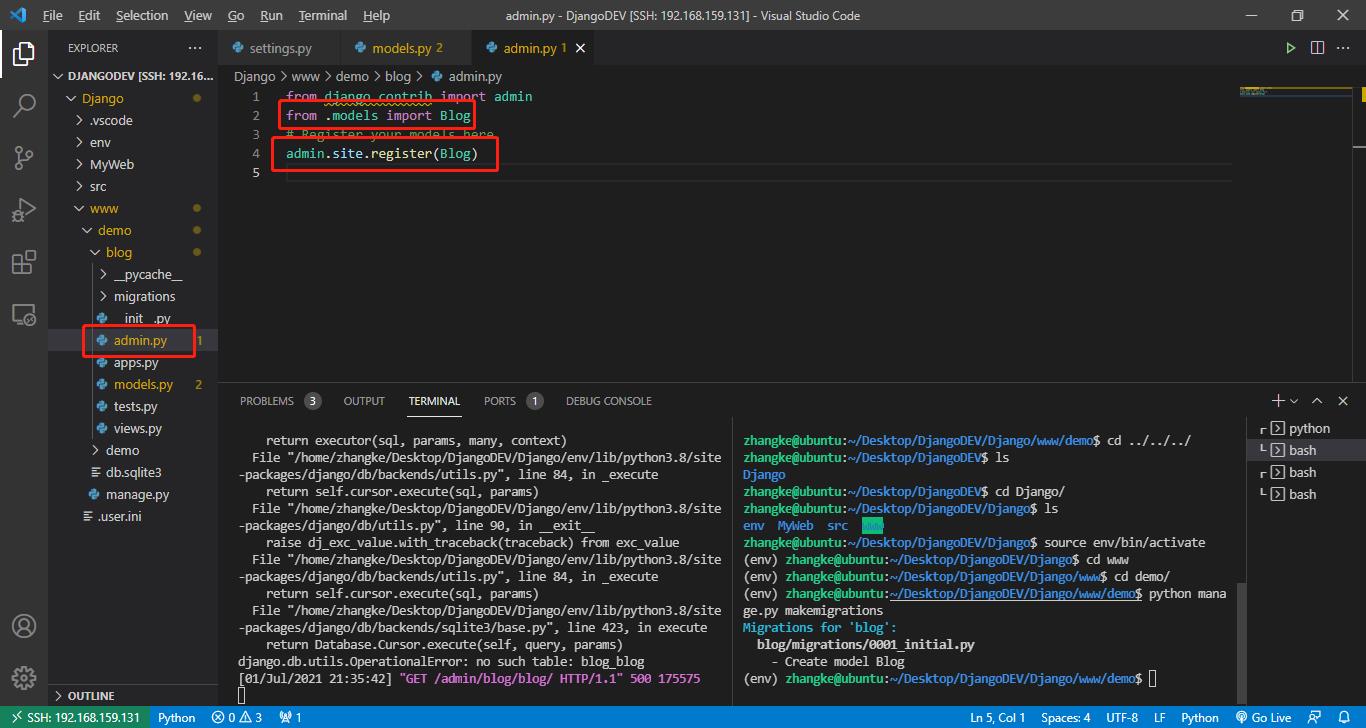Open the Source Control view
Image resolution: width=1366 pixels, height=728 pixels.
click(x=23, y=157)
